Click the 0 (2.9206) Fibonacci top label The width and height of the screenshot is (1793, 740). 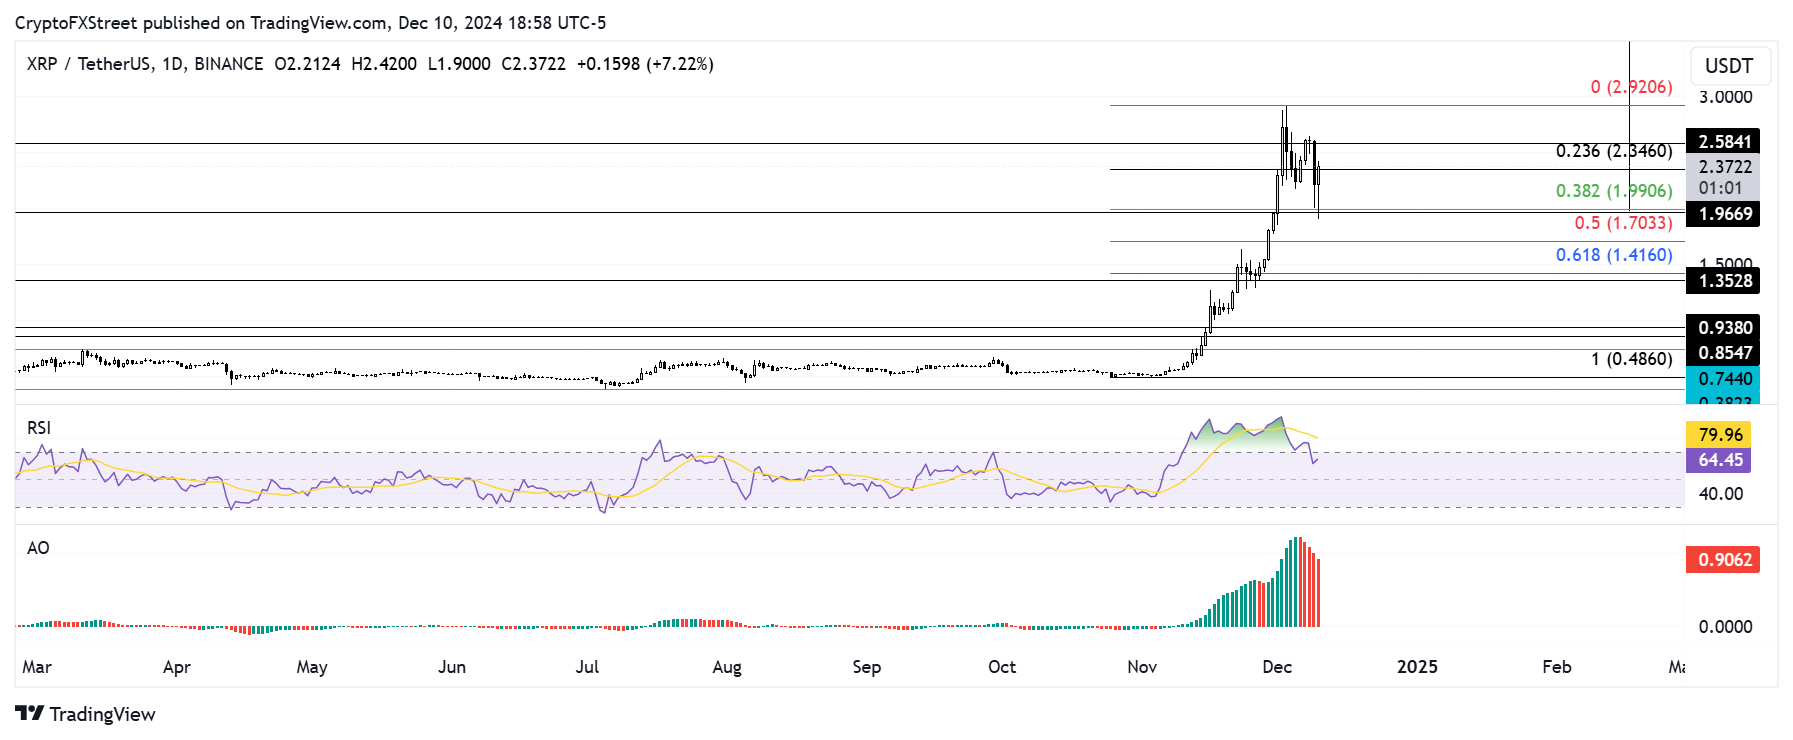click(x=1630, y=87)
